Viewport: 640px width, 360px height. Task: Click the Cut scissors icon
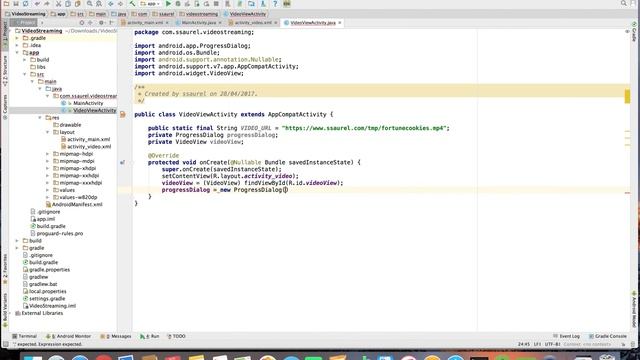point(58,4)
